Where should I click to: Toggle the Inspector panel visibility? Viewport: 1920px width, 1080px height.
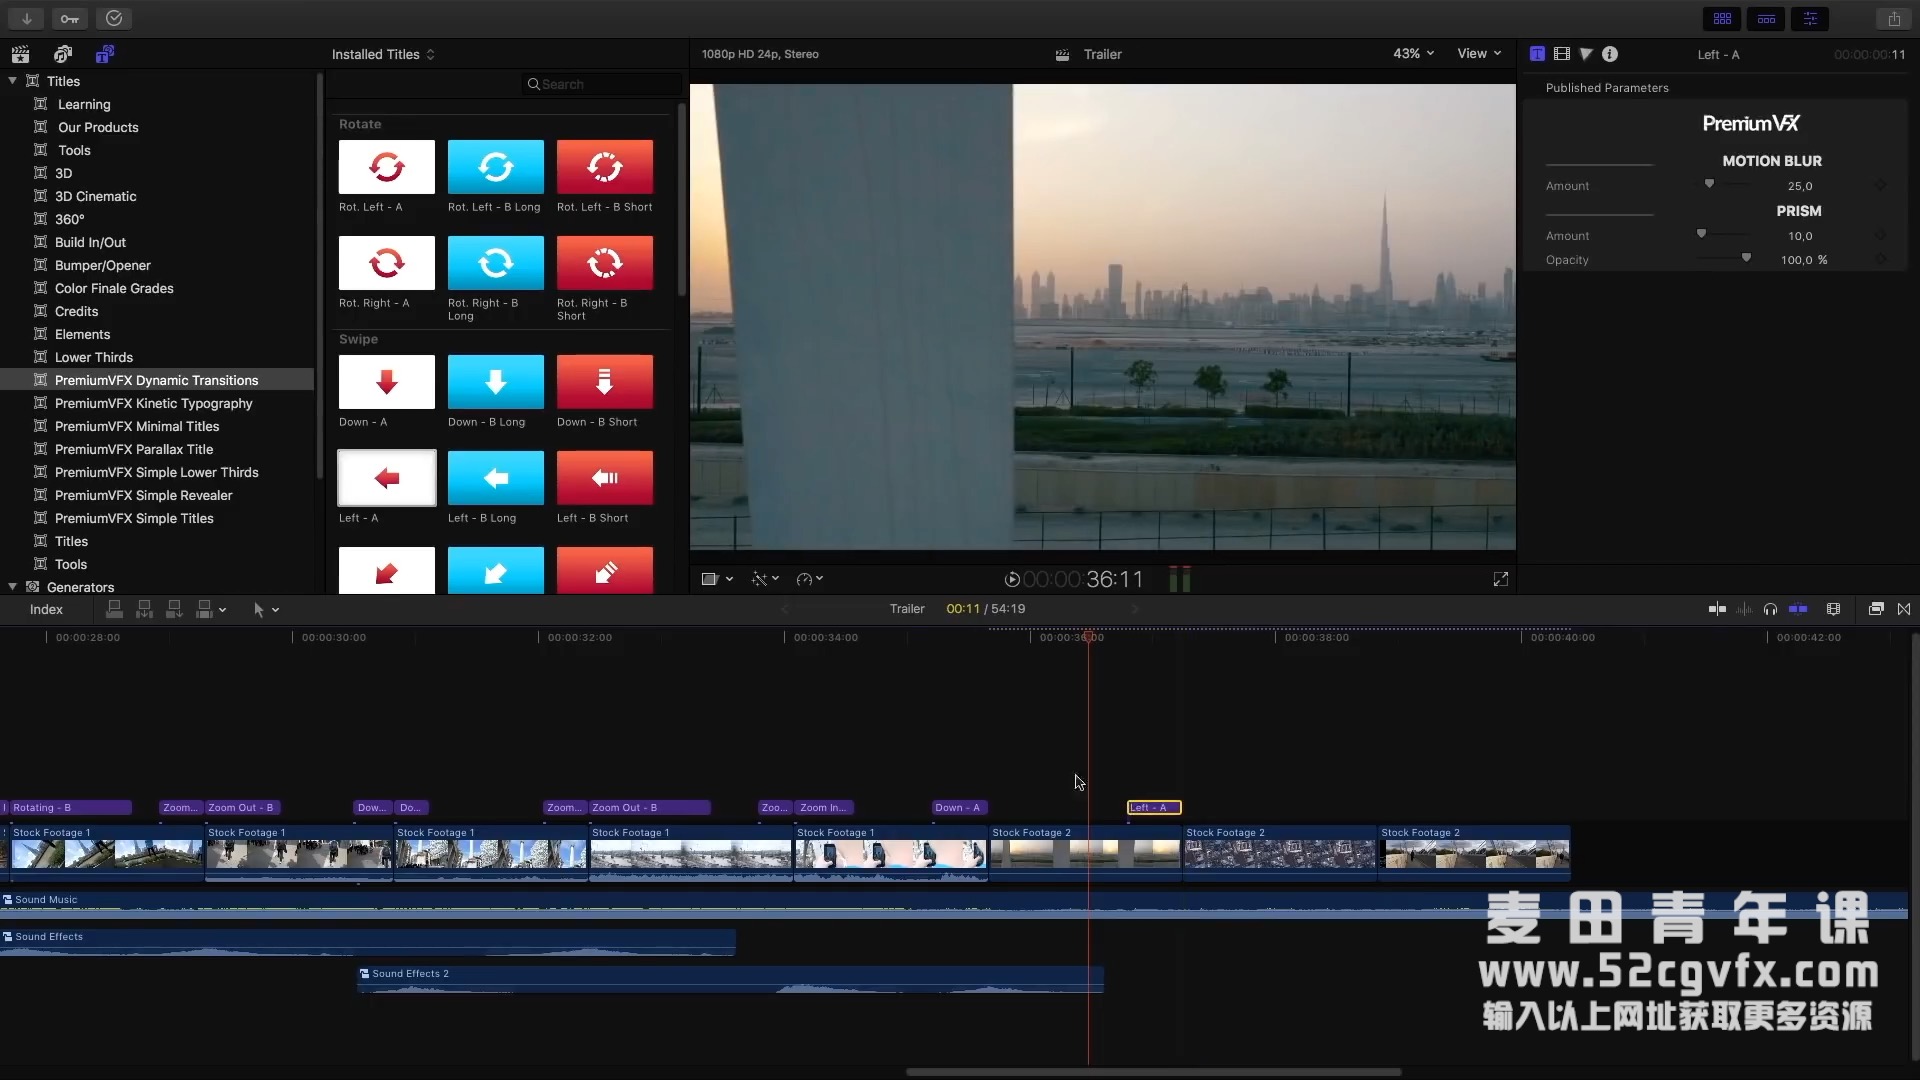coord(1810,18)
